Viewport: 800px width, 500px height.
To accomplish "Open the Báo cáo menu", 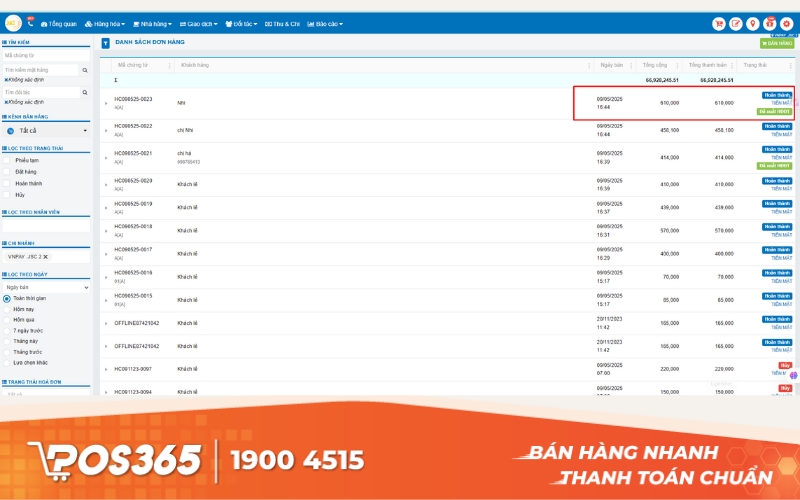I will click(x=325, y=24).
